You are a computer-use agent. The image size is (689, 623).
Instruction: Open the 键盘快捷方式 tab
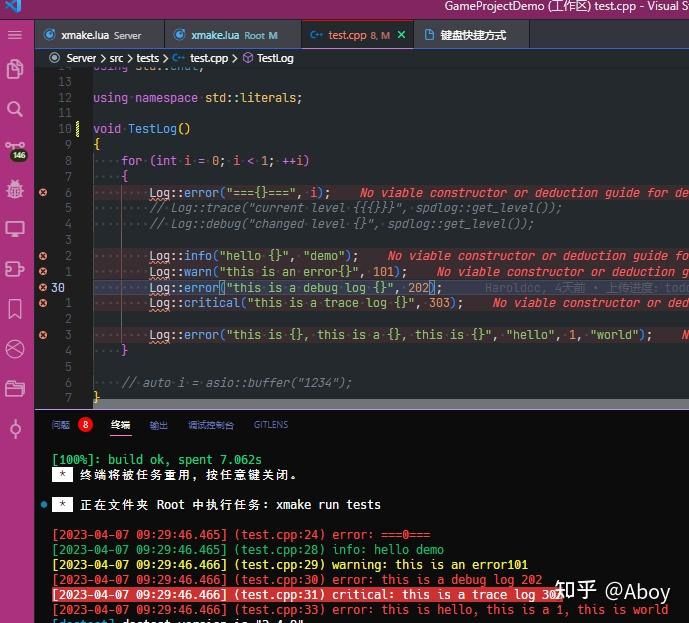(472, 35)
